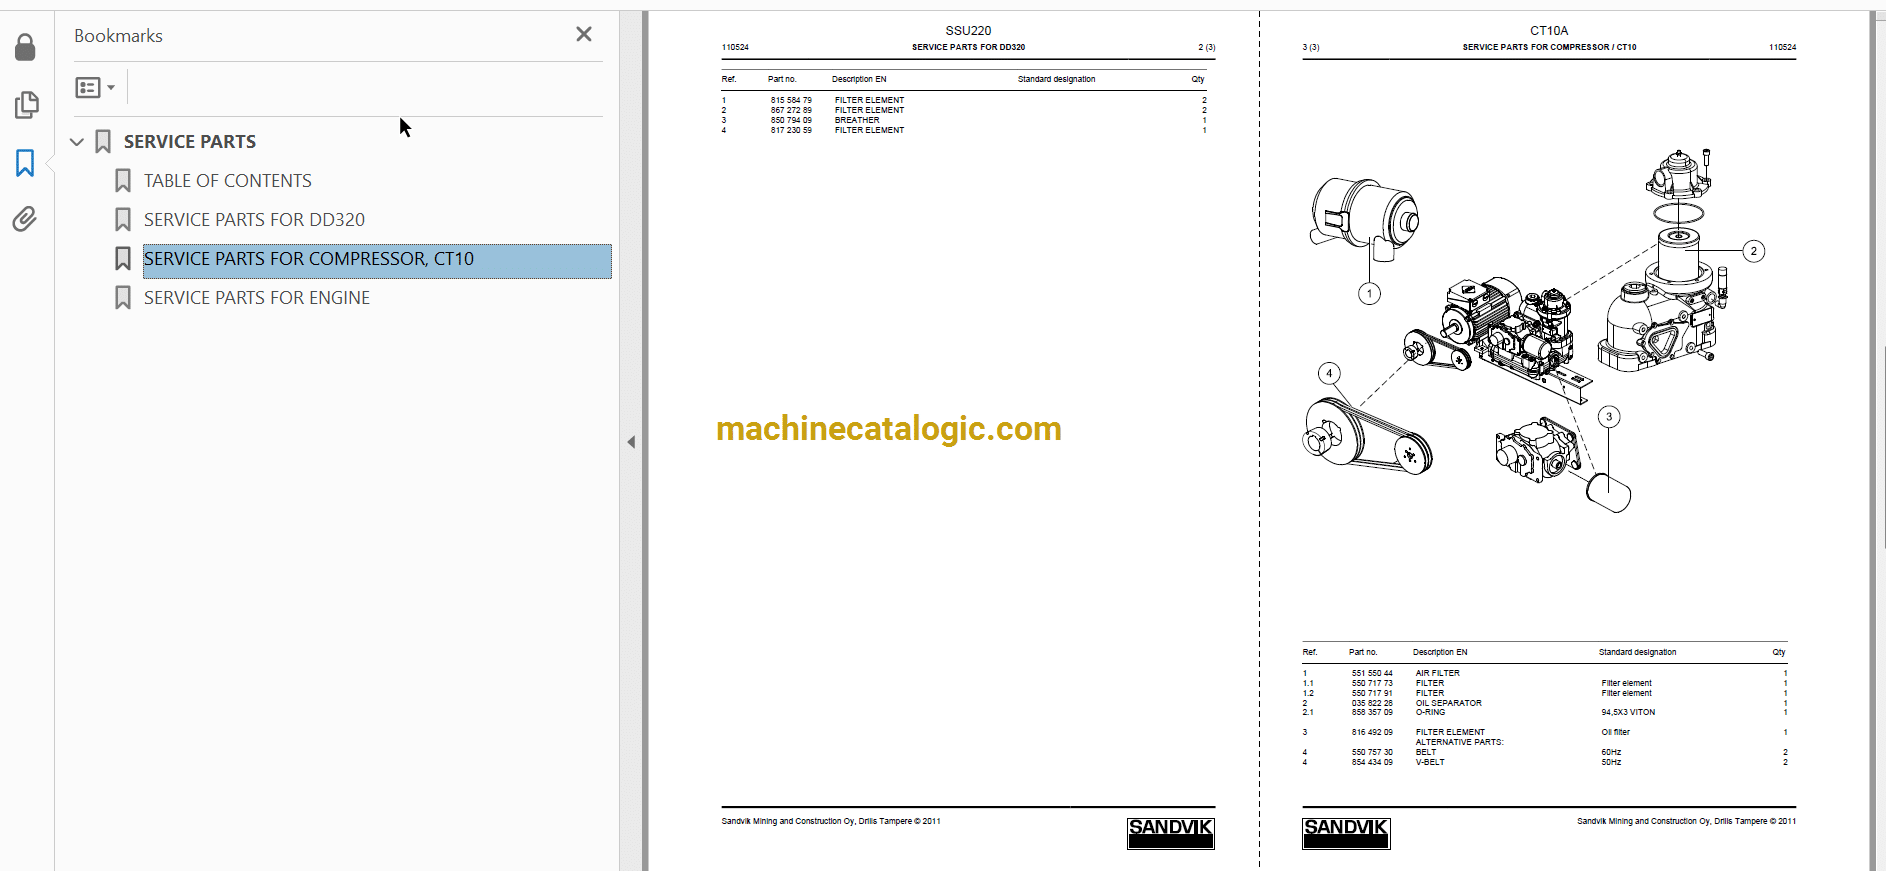Click bookmark icon beside COMPRESSOR, CT10 entry
The width and height of the screenshot is (1886, 871).
pyautogui.click(x=123, y=259)
